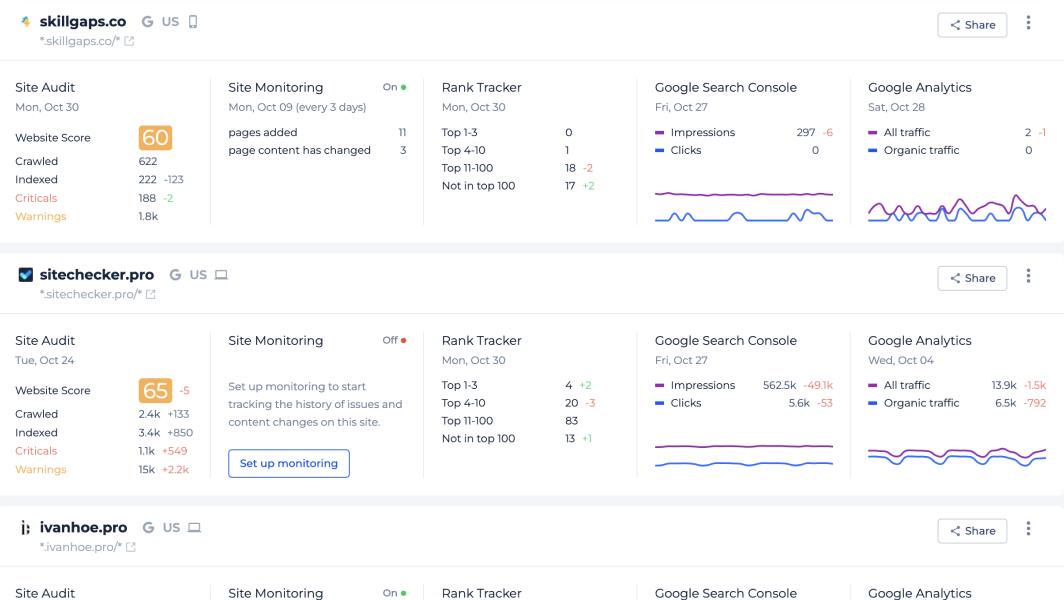This screenshot has height=600, width=1064.
Task: Click the Search Console chart for skillgaps.co
Action: point(744,206)
